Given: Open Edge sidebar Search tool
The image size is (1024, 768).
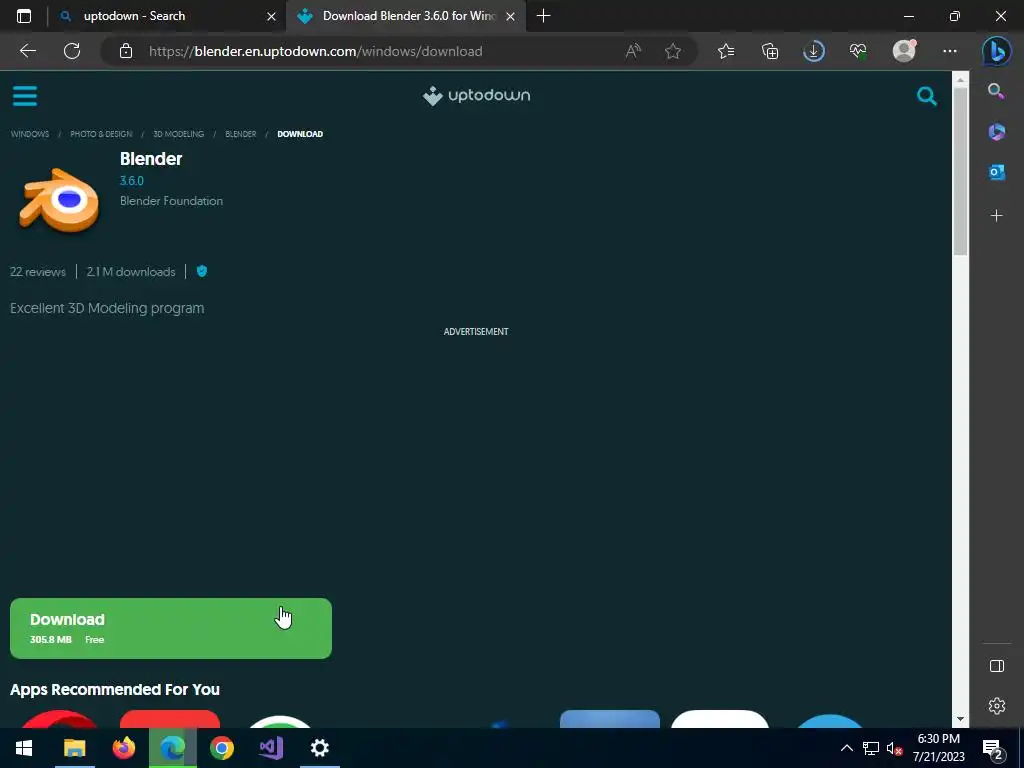Looking at the screenshot, I should tap(996, 91).
